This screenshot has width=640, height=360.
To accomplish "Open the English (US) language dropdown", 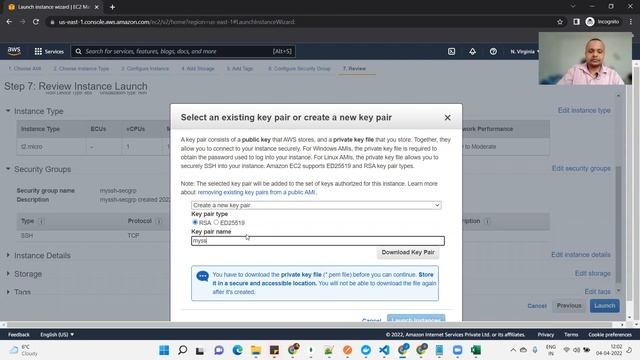I will pos(57,335).
